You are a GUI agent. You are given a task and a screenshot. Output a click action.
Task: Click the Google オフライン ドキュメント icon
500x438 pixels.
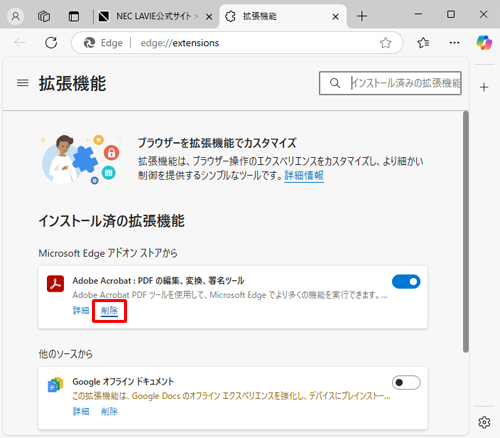[x=55, y=384]
